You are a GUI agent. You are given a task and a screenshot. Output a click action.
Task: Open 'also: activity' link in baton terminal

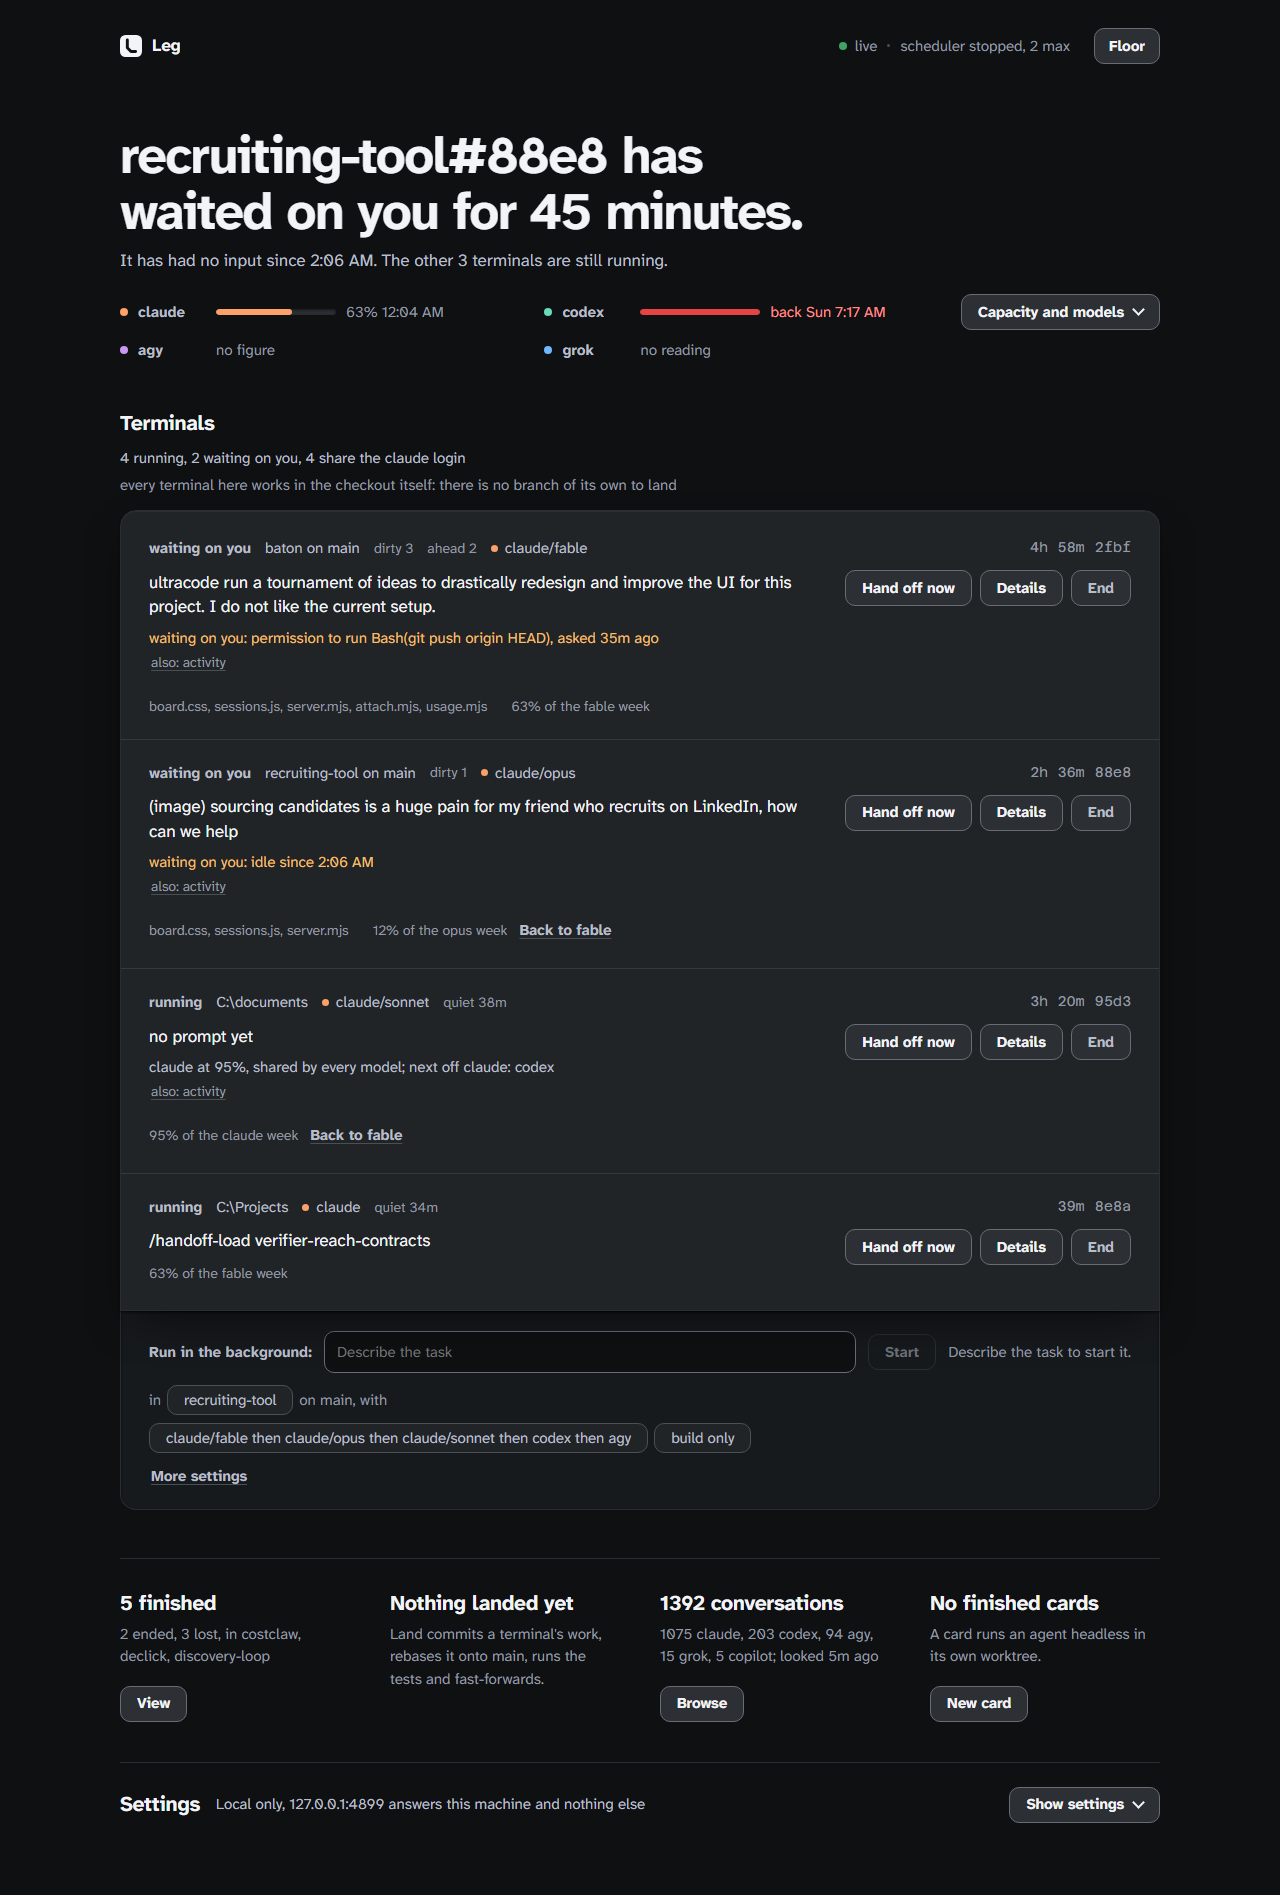[188, 663]
